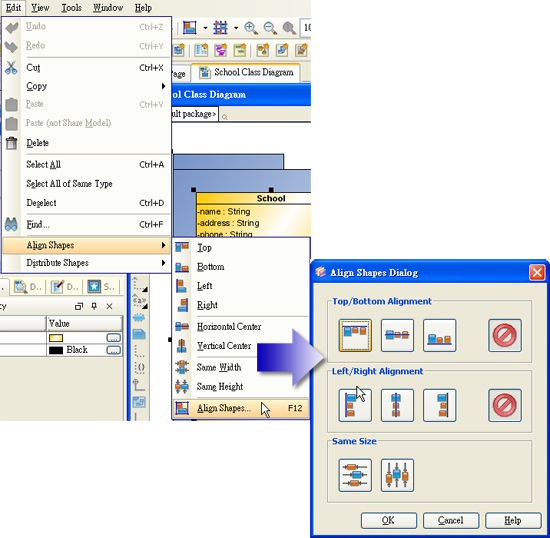Open the View menu
550x538 pixels.
coord(40,7)
